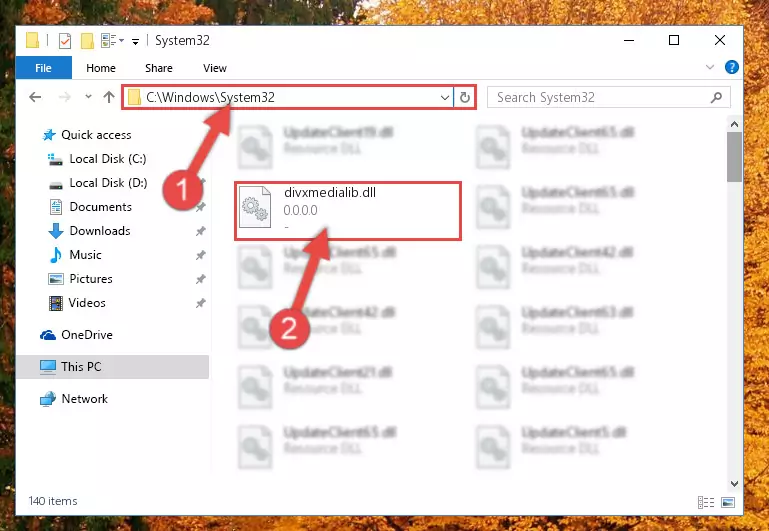Click the pin icon beside Documents
The height and width of the screenshot is (531, 769).
pos(200,207)
